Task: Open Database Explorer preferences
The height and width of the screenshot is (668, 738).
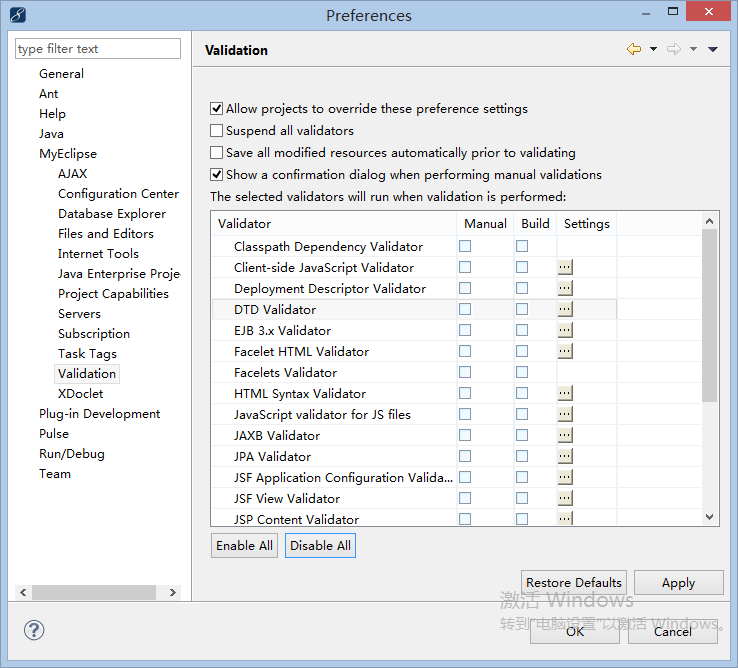Action: point(112,214)
